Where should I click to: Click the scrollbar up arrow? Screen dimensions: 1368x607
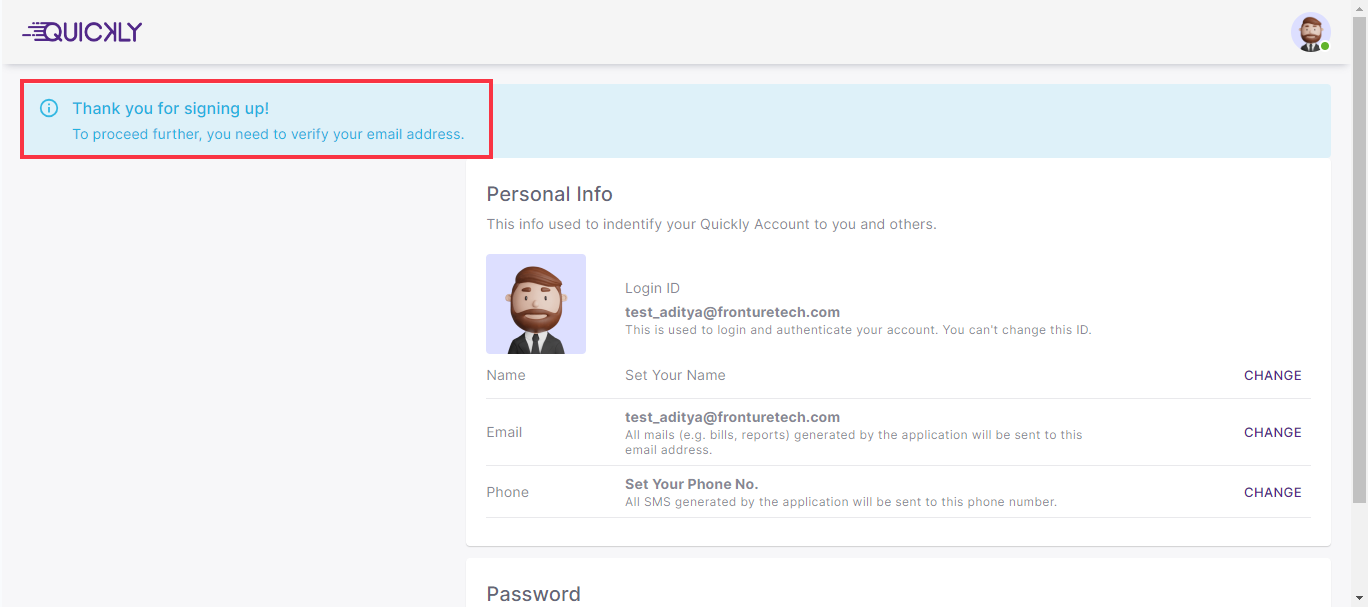pyautogui.click(x=1359, y=7)
